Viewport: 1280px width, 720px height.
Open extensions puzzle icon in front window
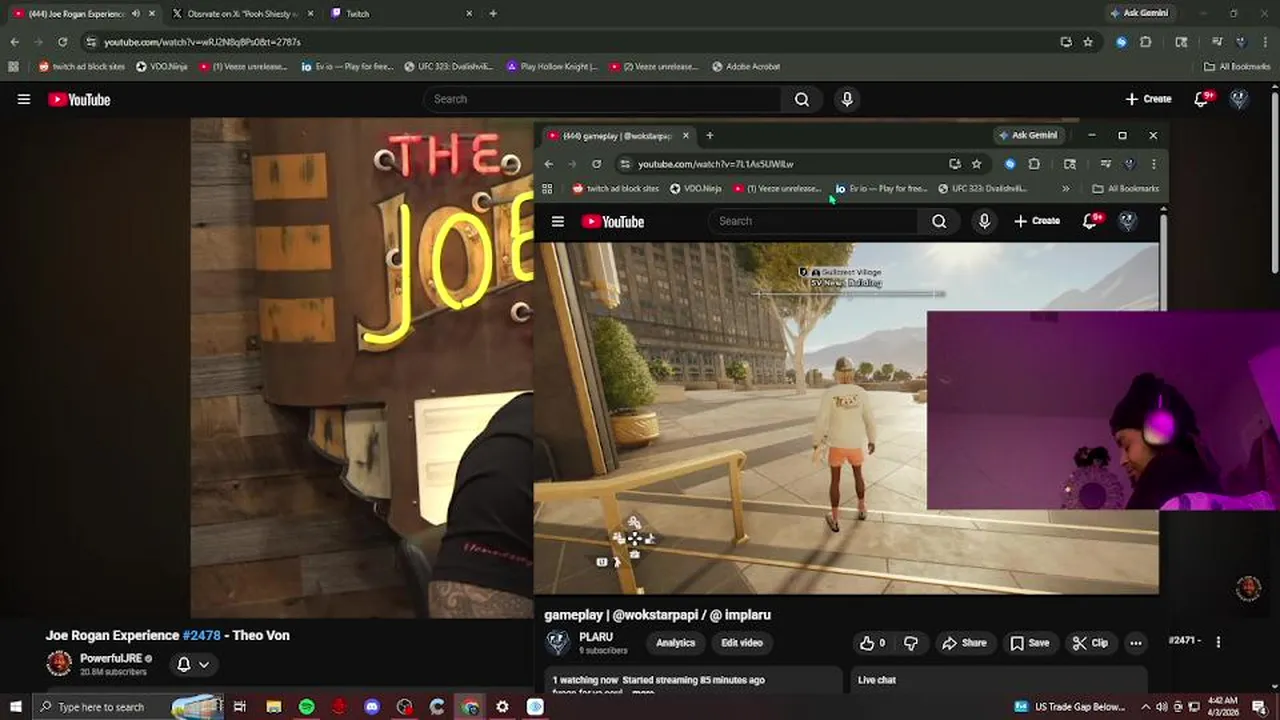tap(1034, 164)
